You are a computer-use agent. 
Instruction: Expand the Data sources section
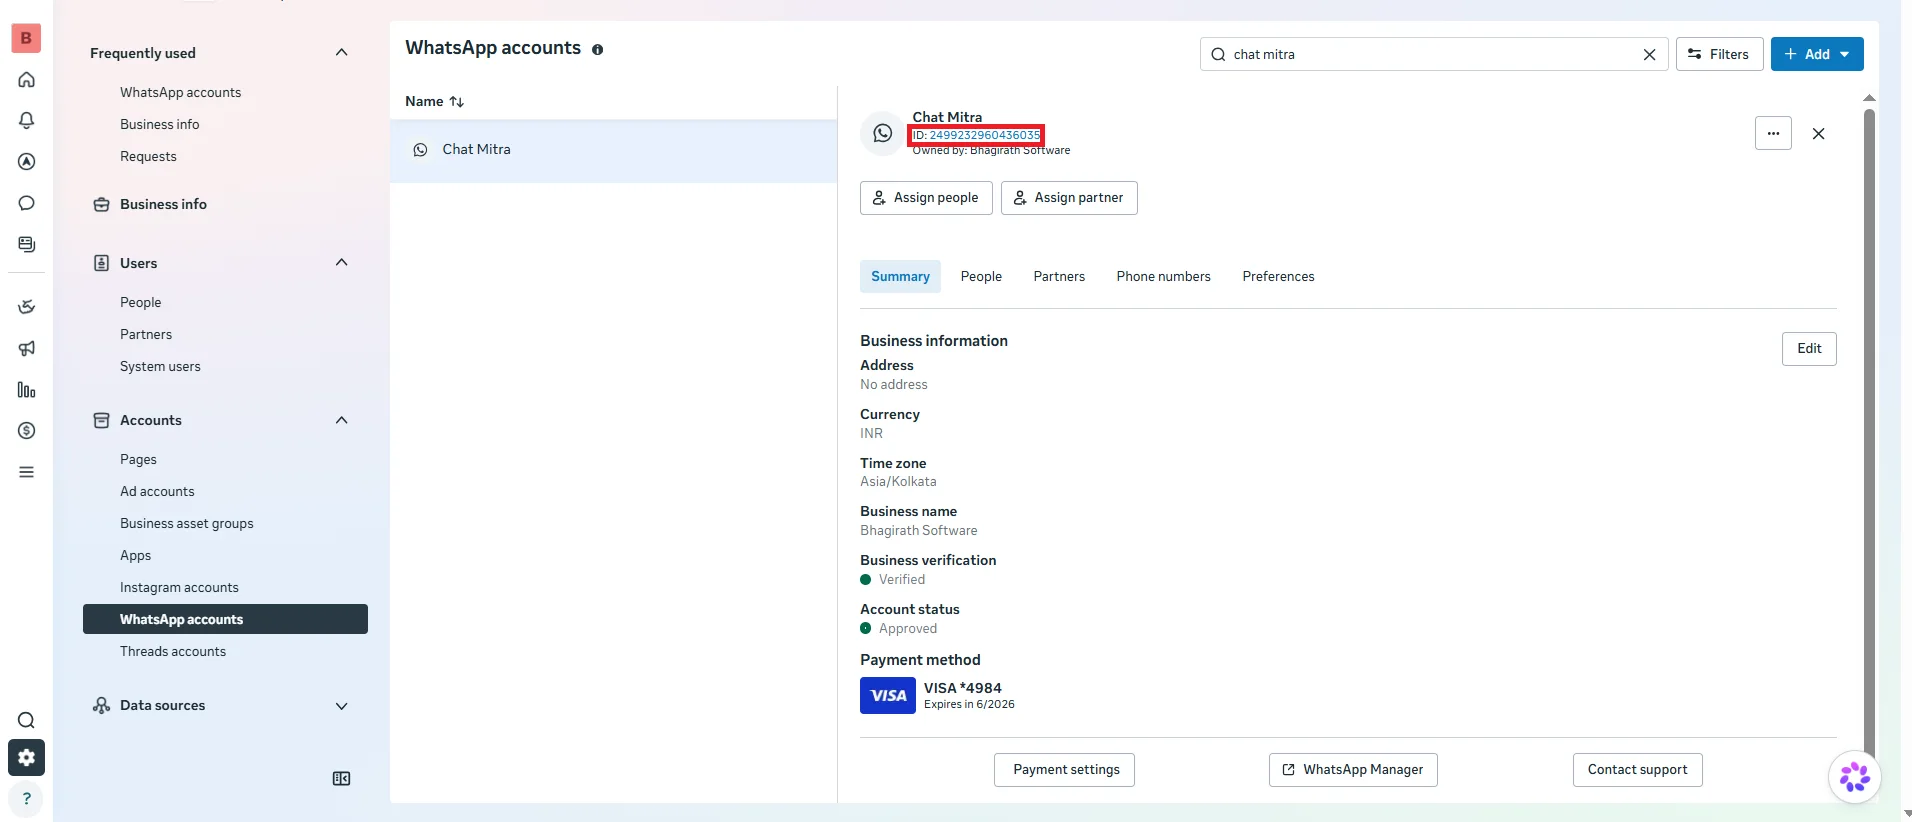click(341, 706)
